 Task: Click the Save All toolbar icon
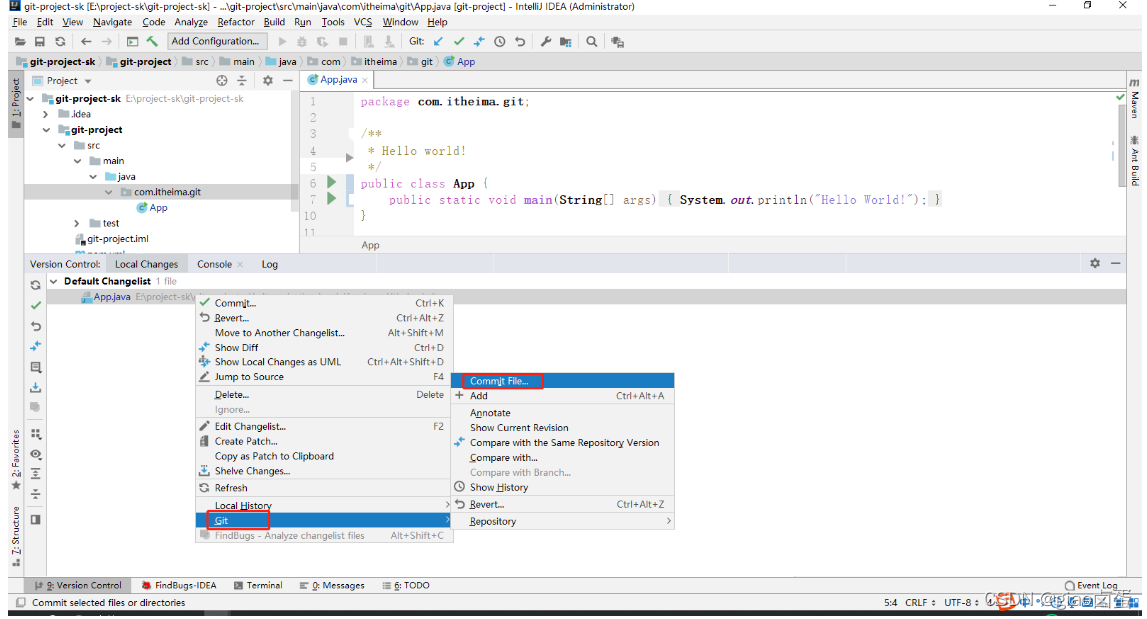40,42
